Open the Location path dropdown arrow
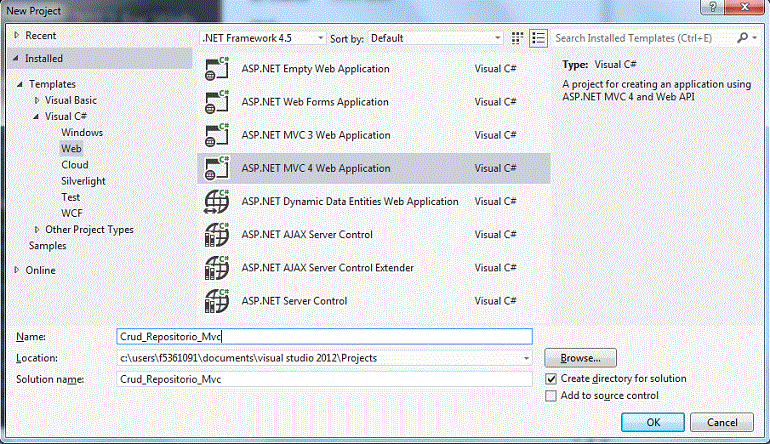The width and height of the screenshot is (770, 444). [526, 358]
